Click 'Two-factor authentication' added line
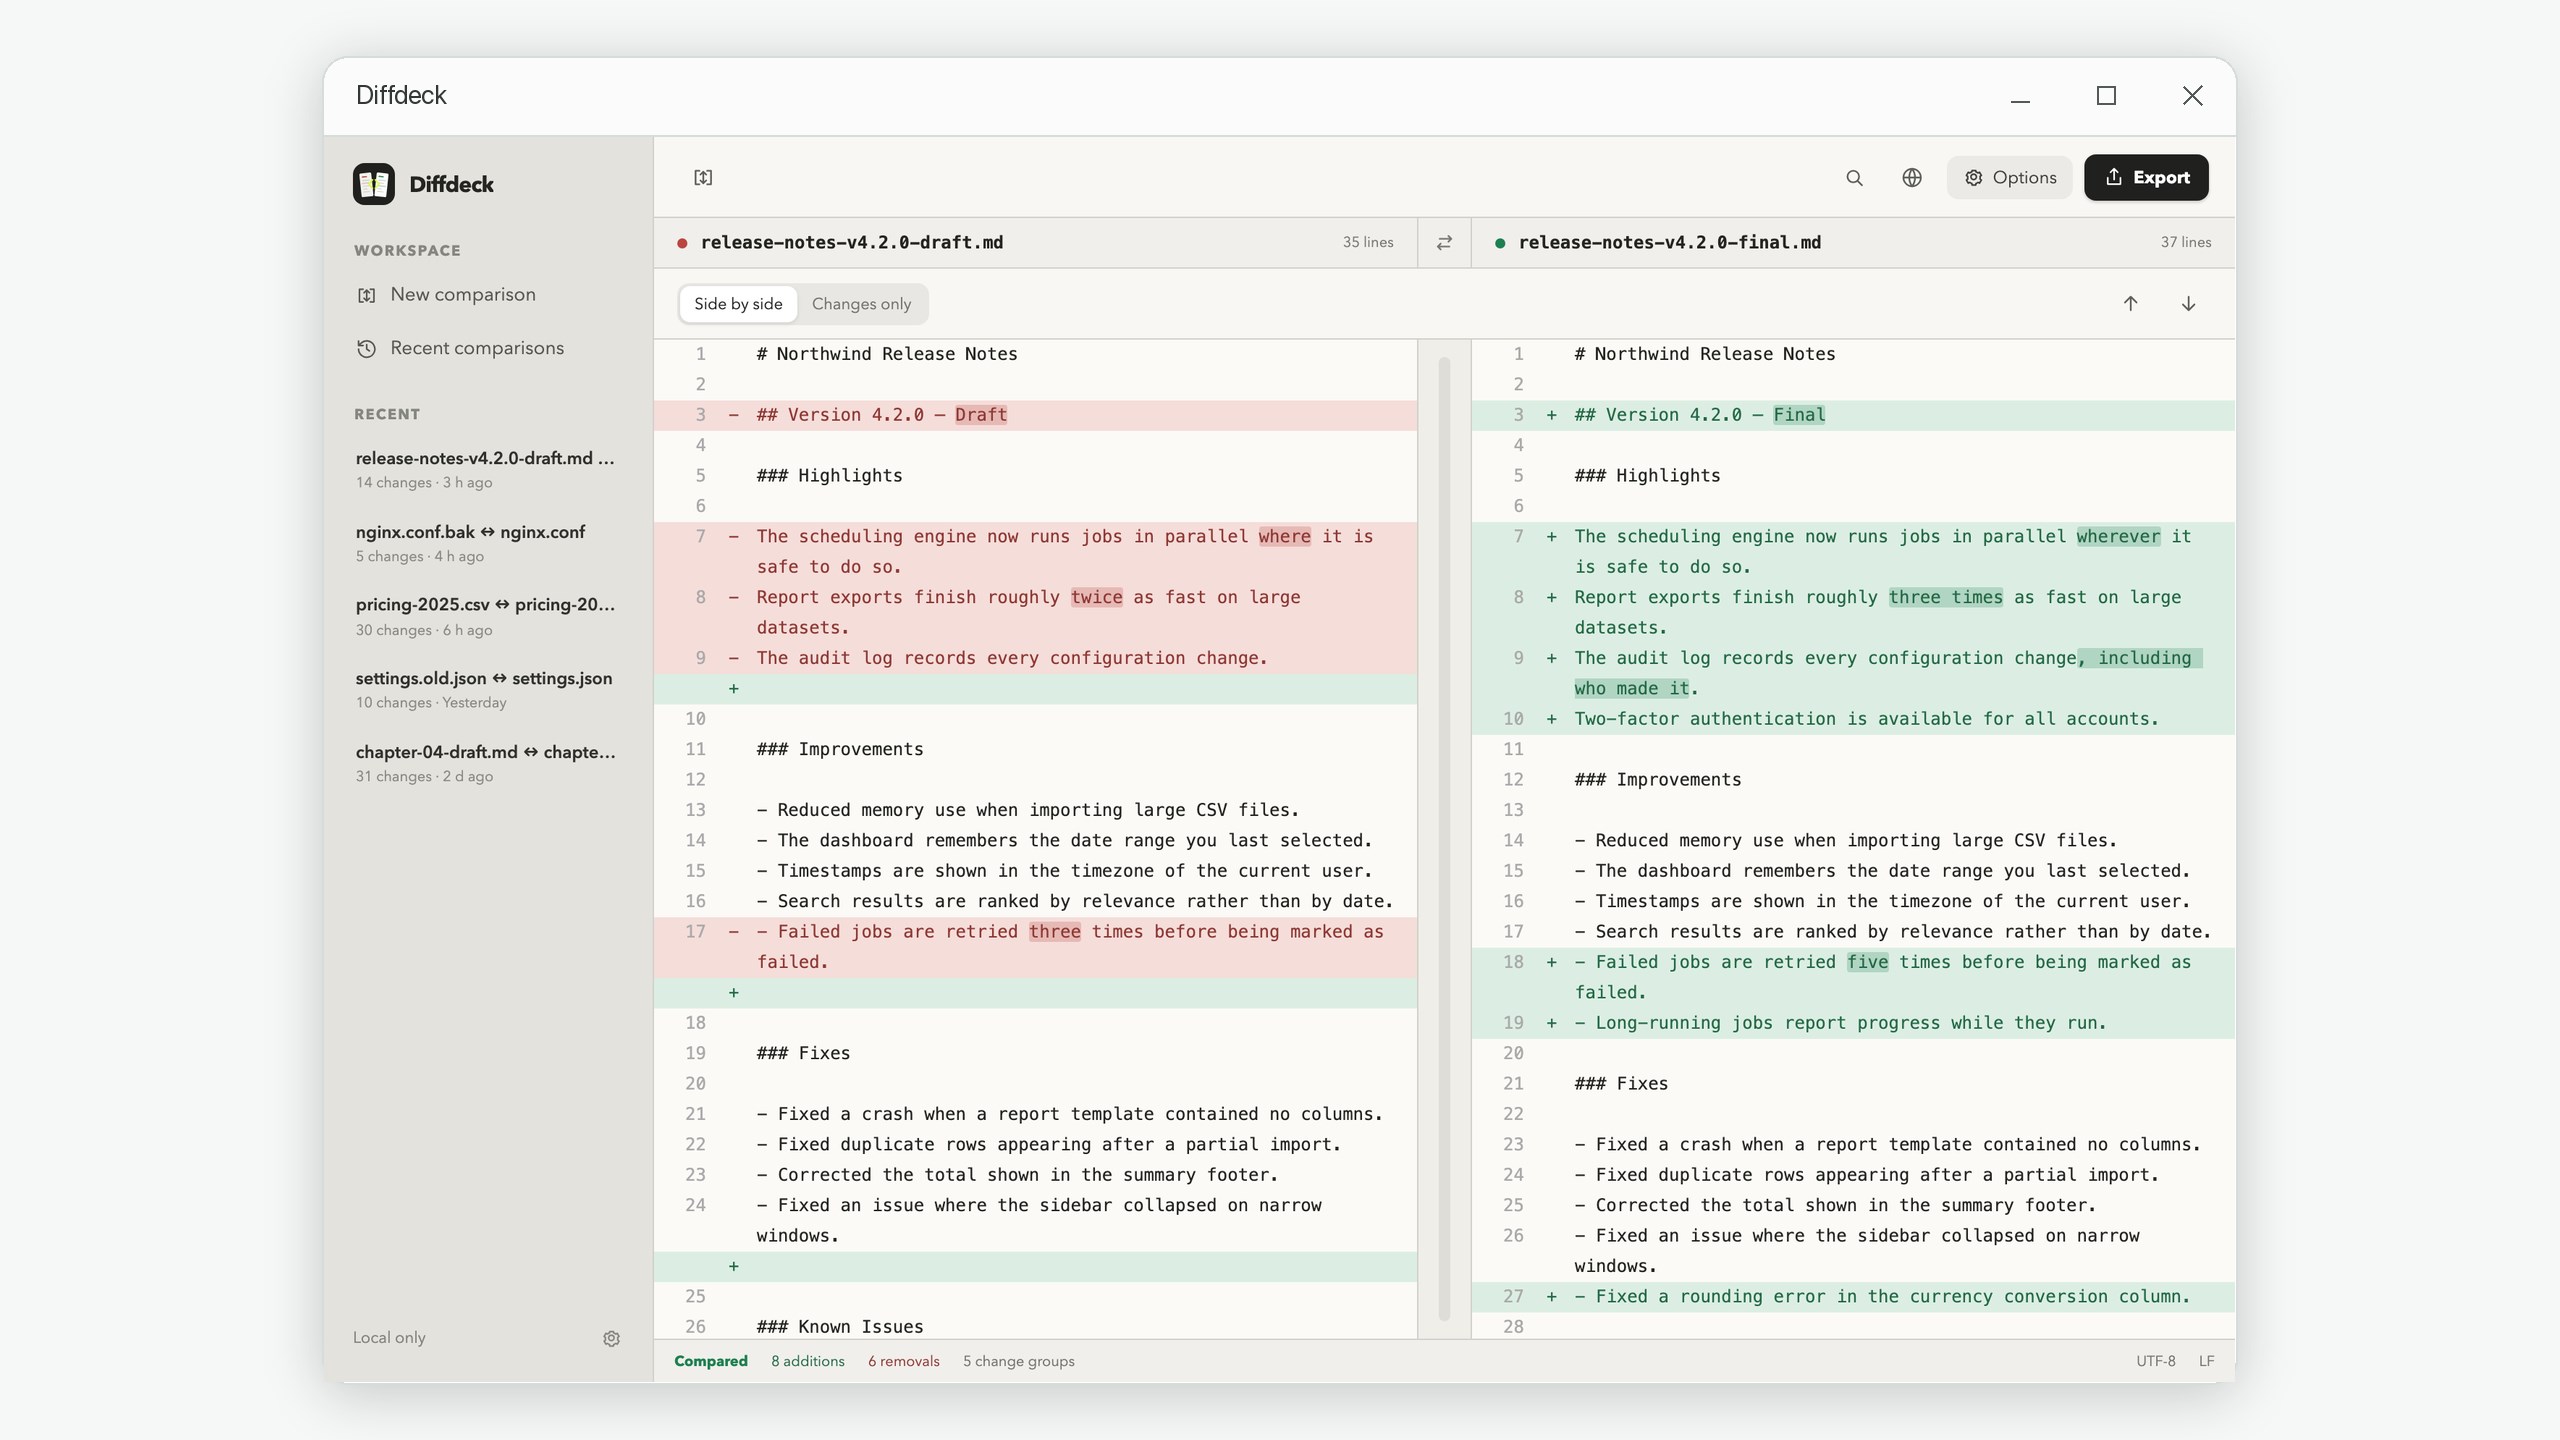Screen dimensions: 2560x1440 pyautogui.click(x=1853, y=719)
